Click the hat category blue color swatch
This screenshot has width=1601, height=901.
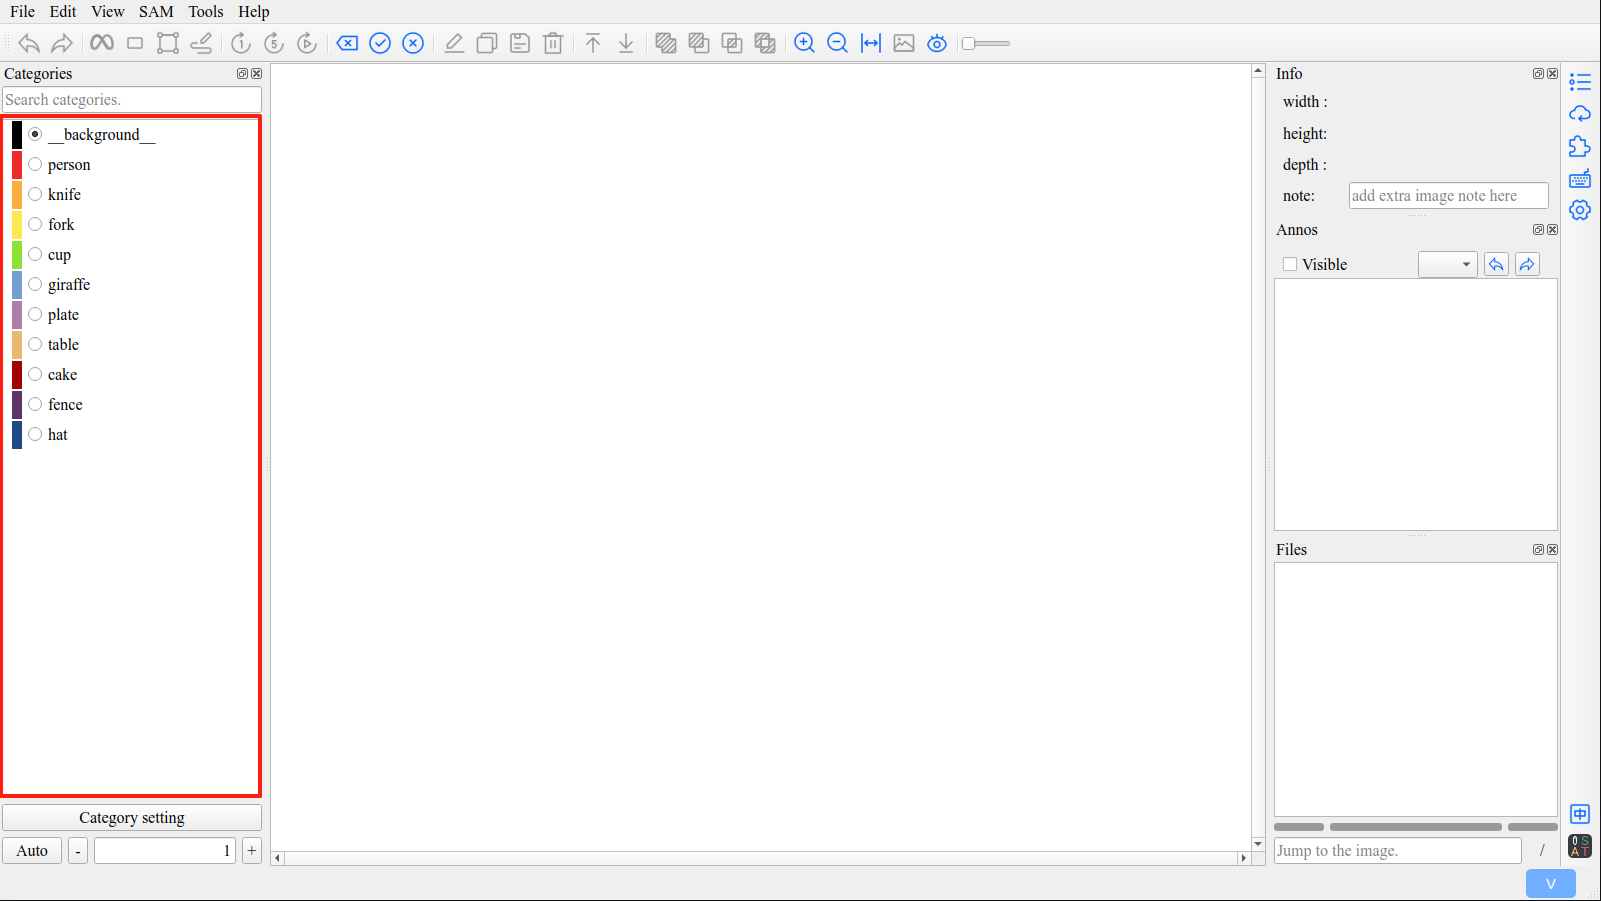(x=17, y=434)
